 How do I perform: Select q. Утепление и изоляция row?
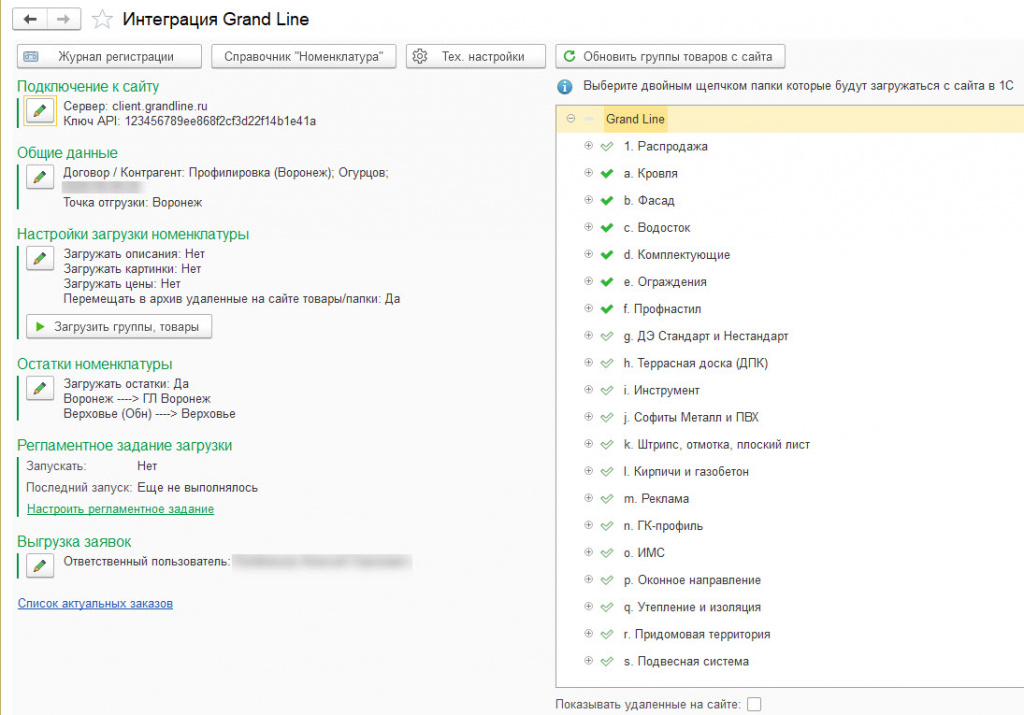tap(790, 607)
